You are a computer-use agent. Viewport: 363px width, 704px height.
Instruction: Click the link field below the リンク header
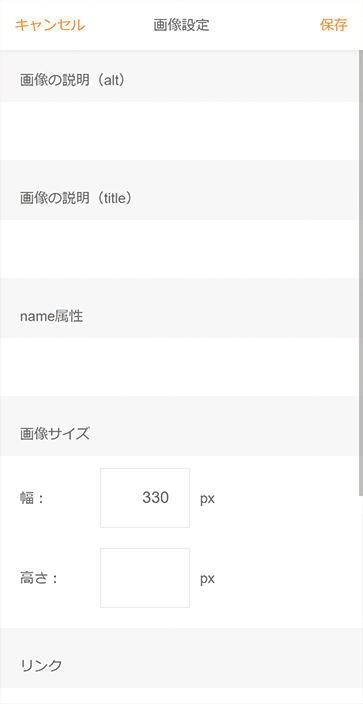pyautogui.click(x=180, y=696)
